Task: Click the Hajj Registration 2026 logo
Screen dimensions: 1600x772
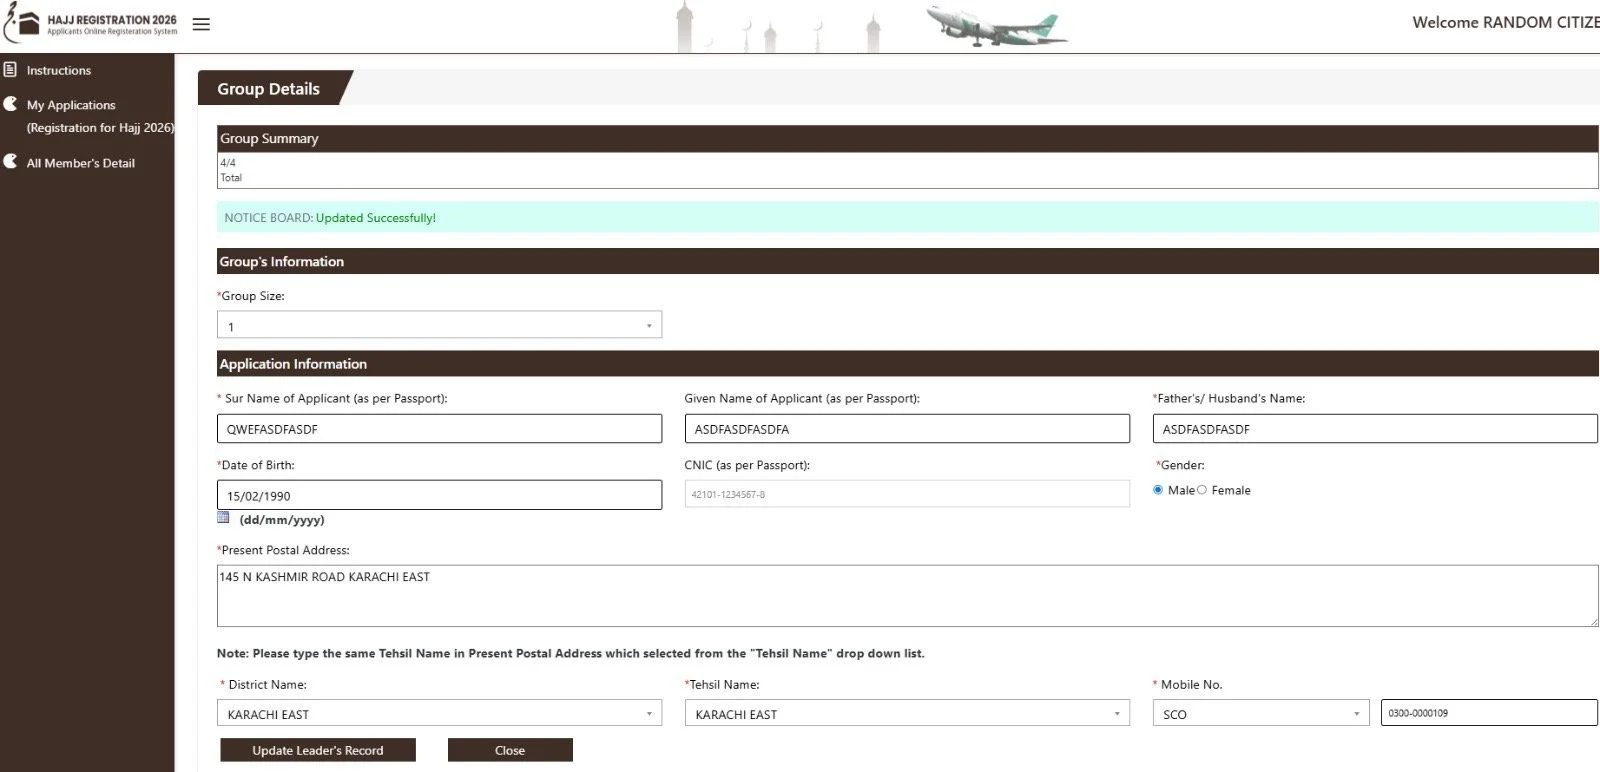Action: pyautogui.click(x=90, y=24)
